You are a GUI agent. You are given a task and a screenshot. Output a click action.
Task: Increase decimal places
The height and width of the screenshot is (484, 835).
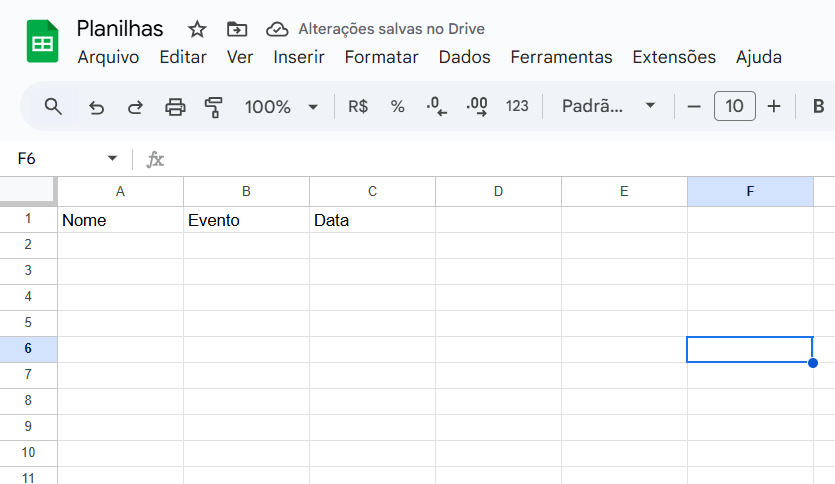click(x=477, y=106)
